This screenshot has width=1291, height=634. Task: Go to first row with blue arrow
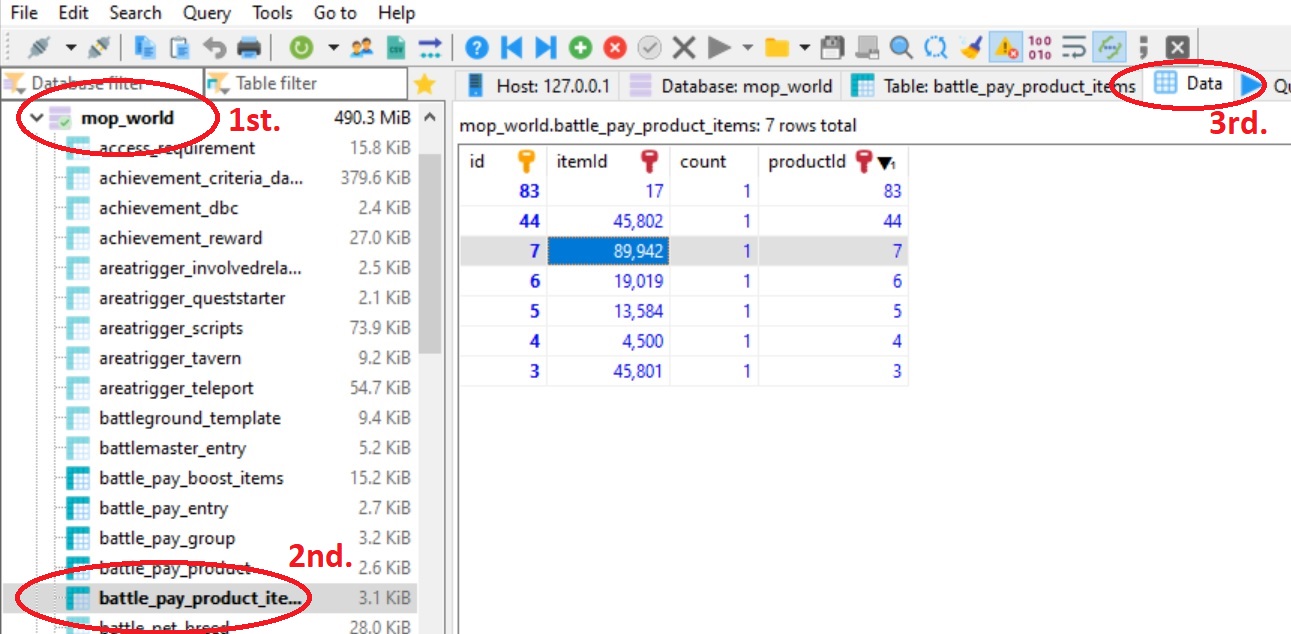click(511, 47)
